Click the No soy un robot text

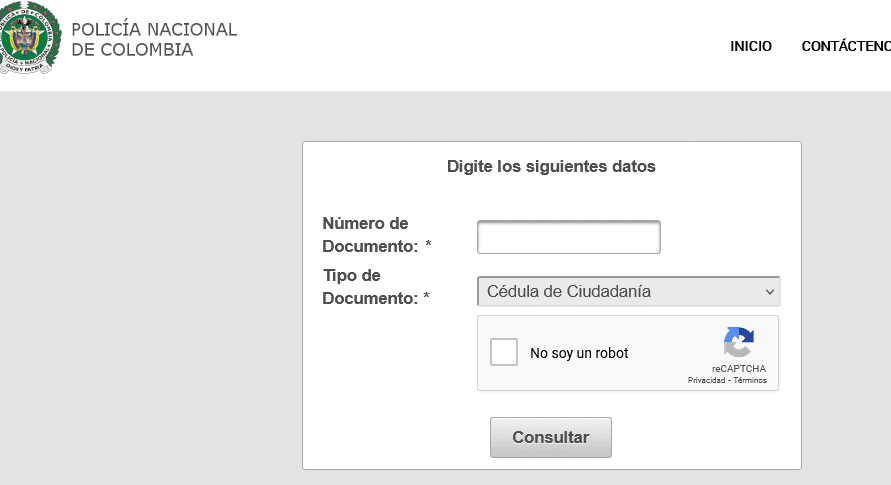coord(579,353)
